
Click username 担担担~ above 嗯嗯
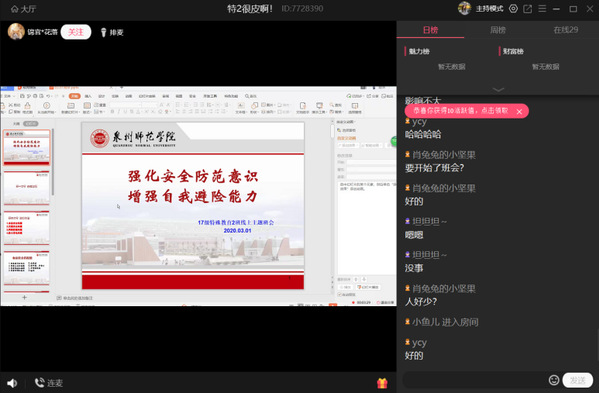[429, 222]
